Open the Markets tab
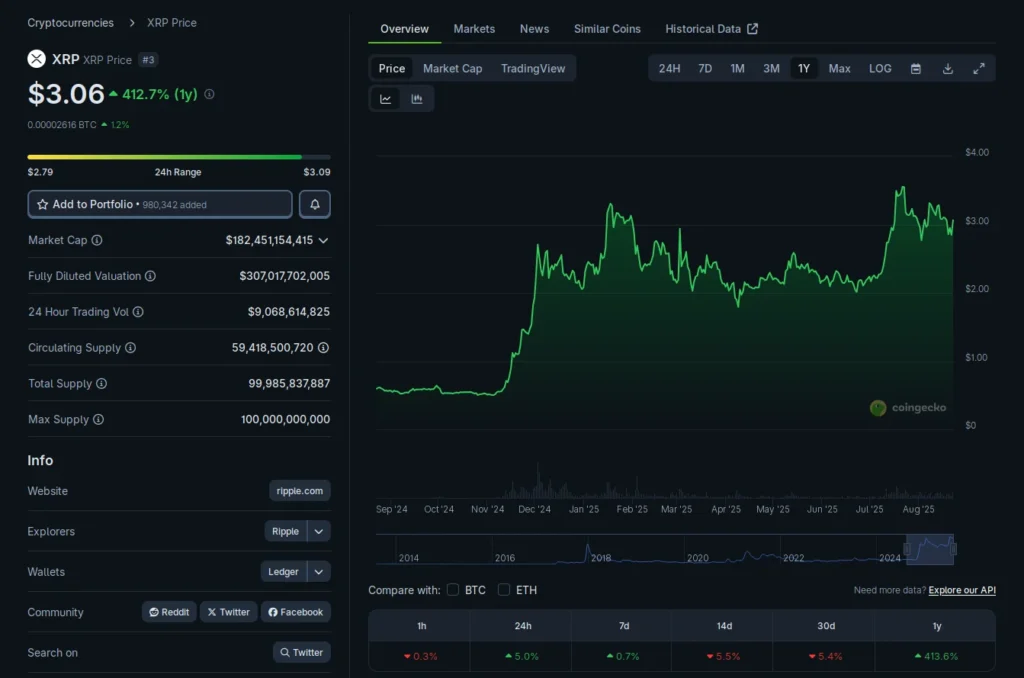Viewport: 1024px width, 678px height. point(474,29)
